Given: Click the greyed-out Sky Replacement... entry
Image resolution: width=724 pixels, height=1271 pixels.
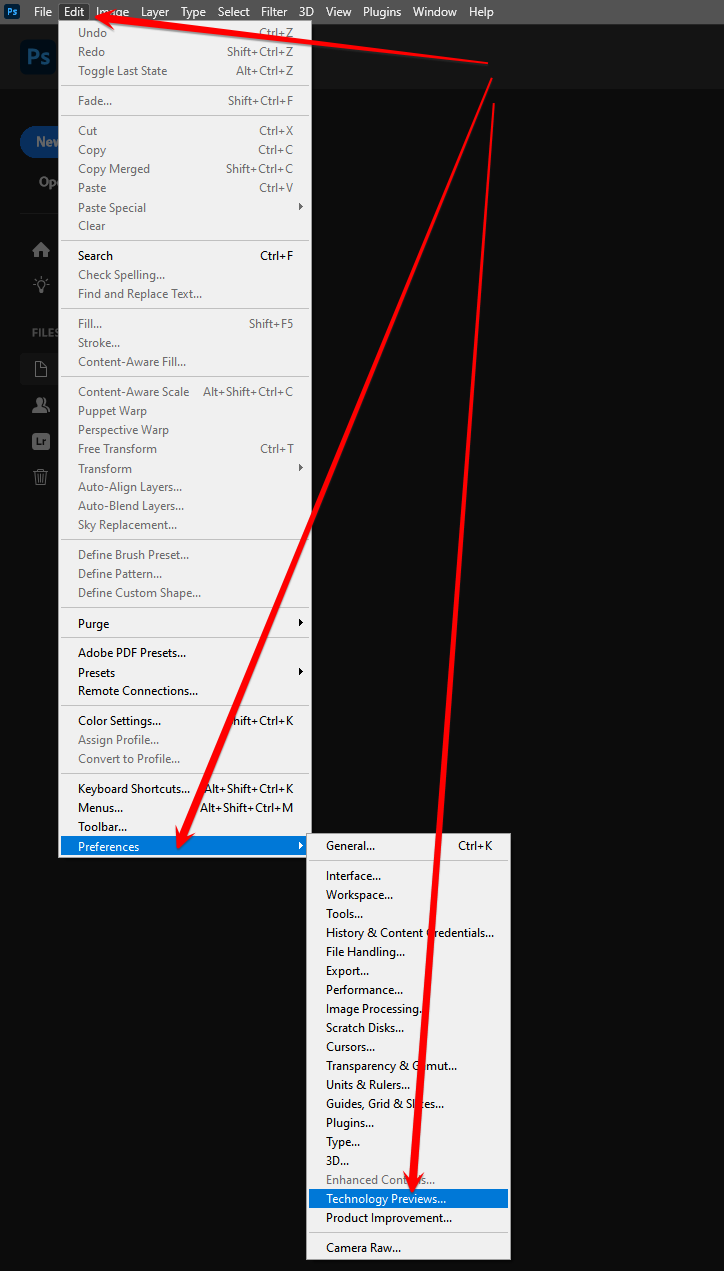Looking at the screenshot, I should tap(185, 525).
